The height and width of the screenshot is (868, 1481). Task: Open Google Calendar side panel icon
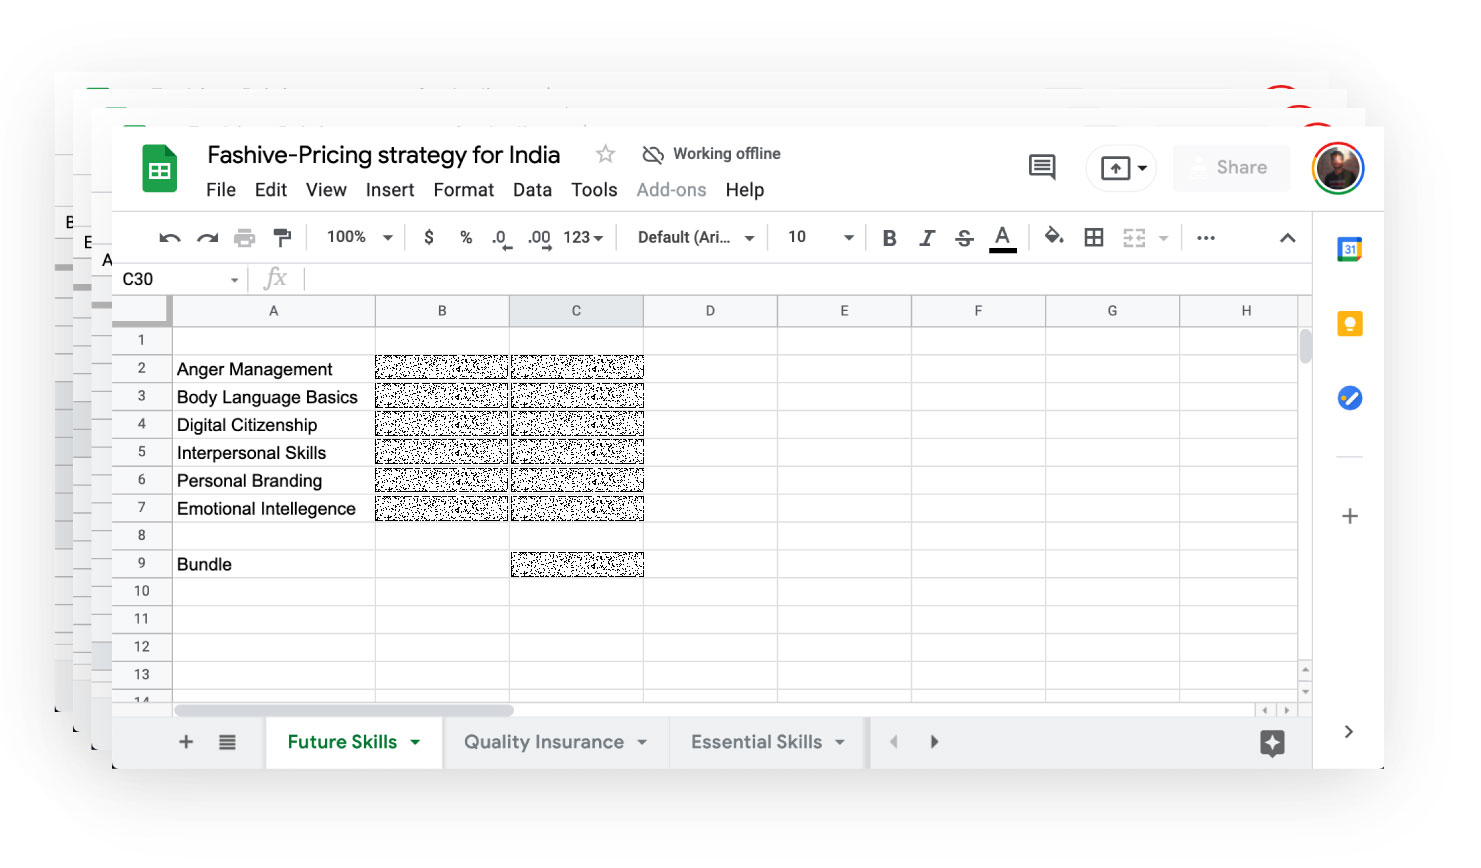click(x=1349, y=250)
